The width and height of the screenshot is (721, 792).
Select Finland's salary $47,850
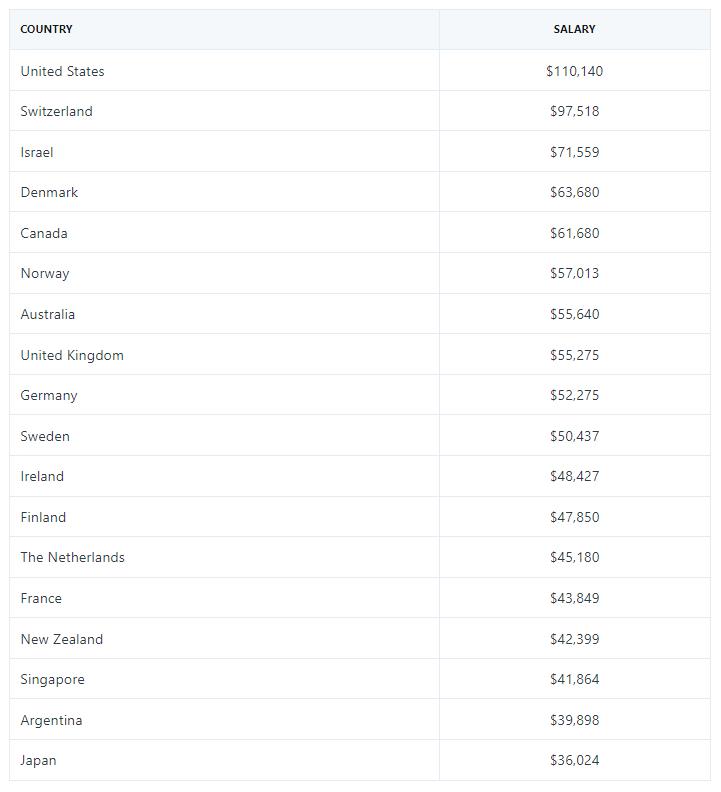coord(574,517)
